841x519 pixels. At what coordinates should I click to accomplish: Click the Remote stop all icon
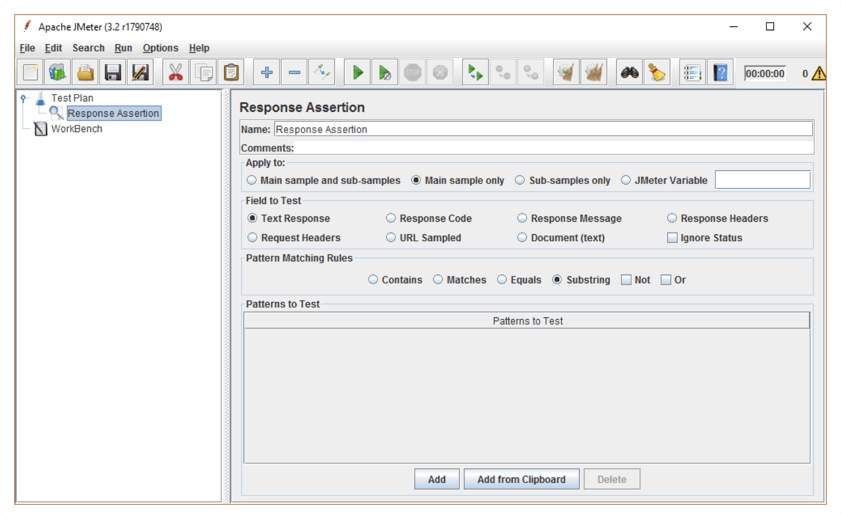(503, 72)
